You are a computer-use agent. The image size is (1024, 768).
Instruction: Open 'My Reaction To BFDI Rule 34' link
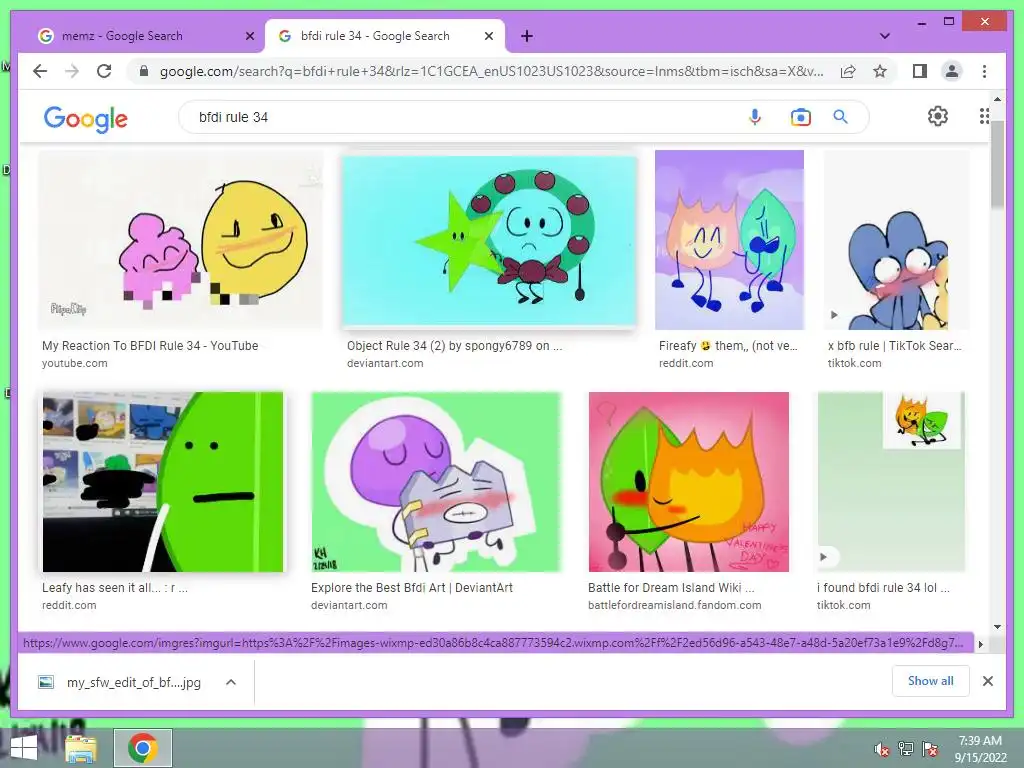click(150, 345)
